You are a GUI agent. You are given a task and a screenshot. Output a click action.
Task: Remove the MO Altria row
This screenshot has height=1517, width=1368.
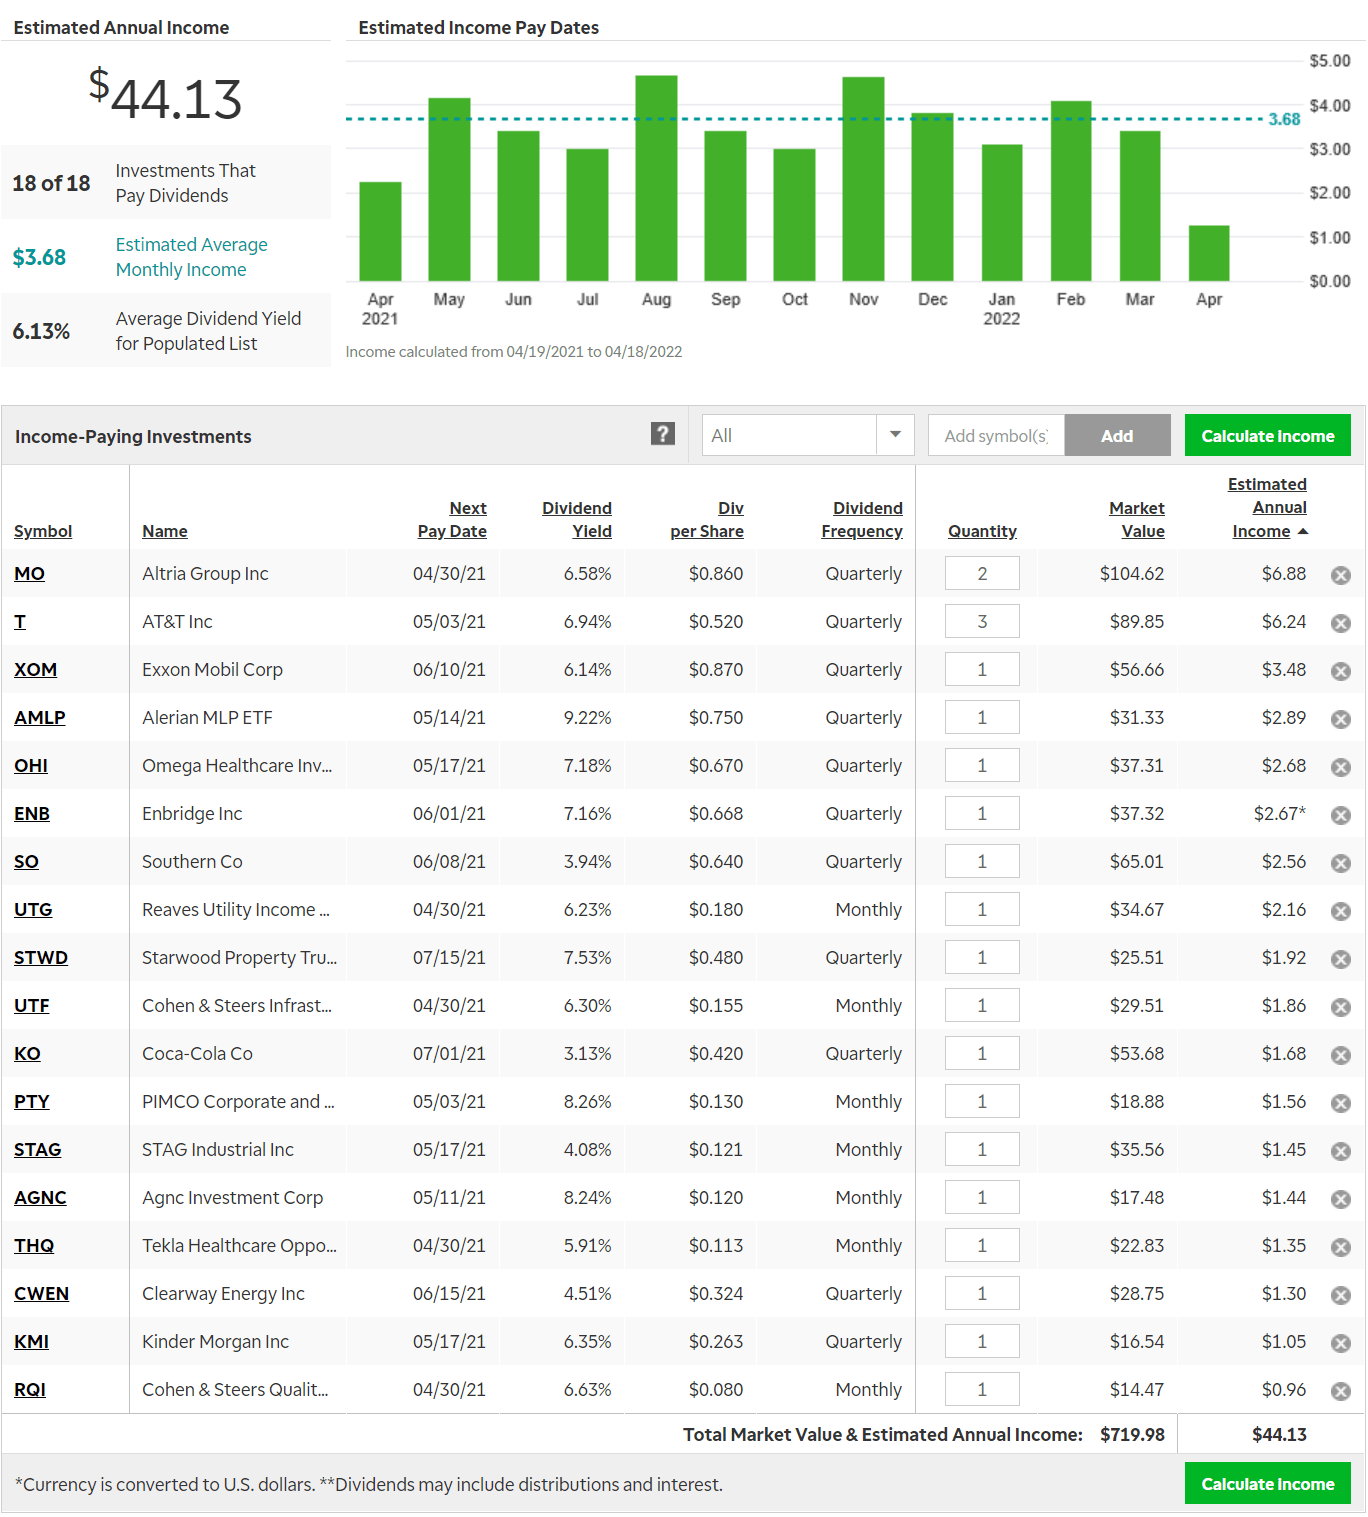1341,575
